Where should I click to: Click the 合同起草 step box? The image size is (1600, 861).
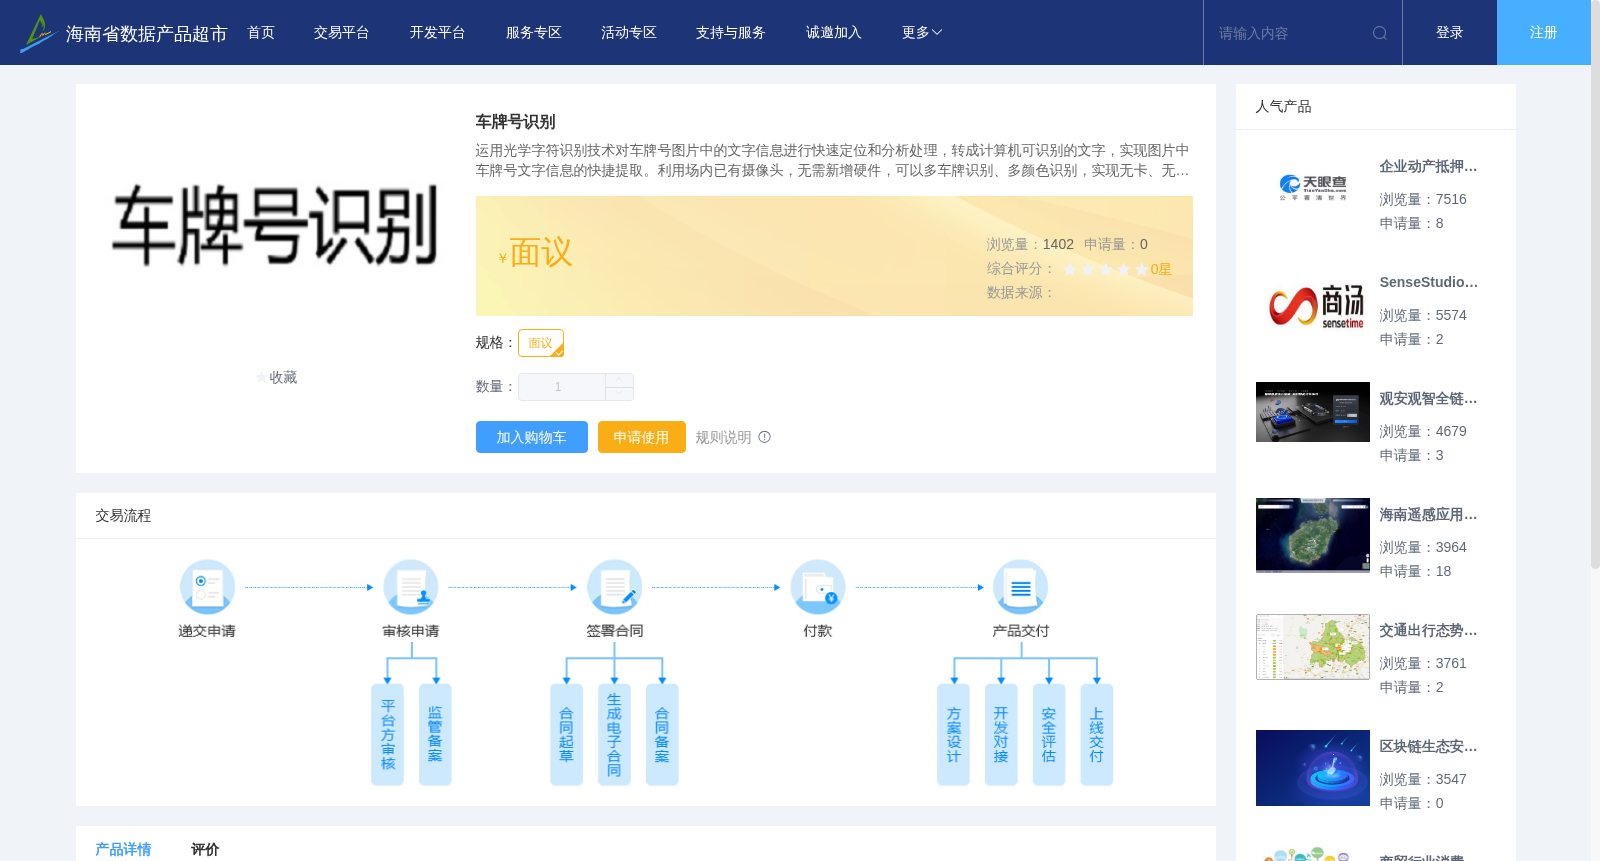point(566,734)
